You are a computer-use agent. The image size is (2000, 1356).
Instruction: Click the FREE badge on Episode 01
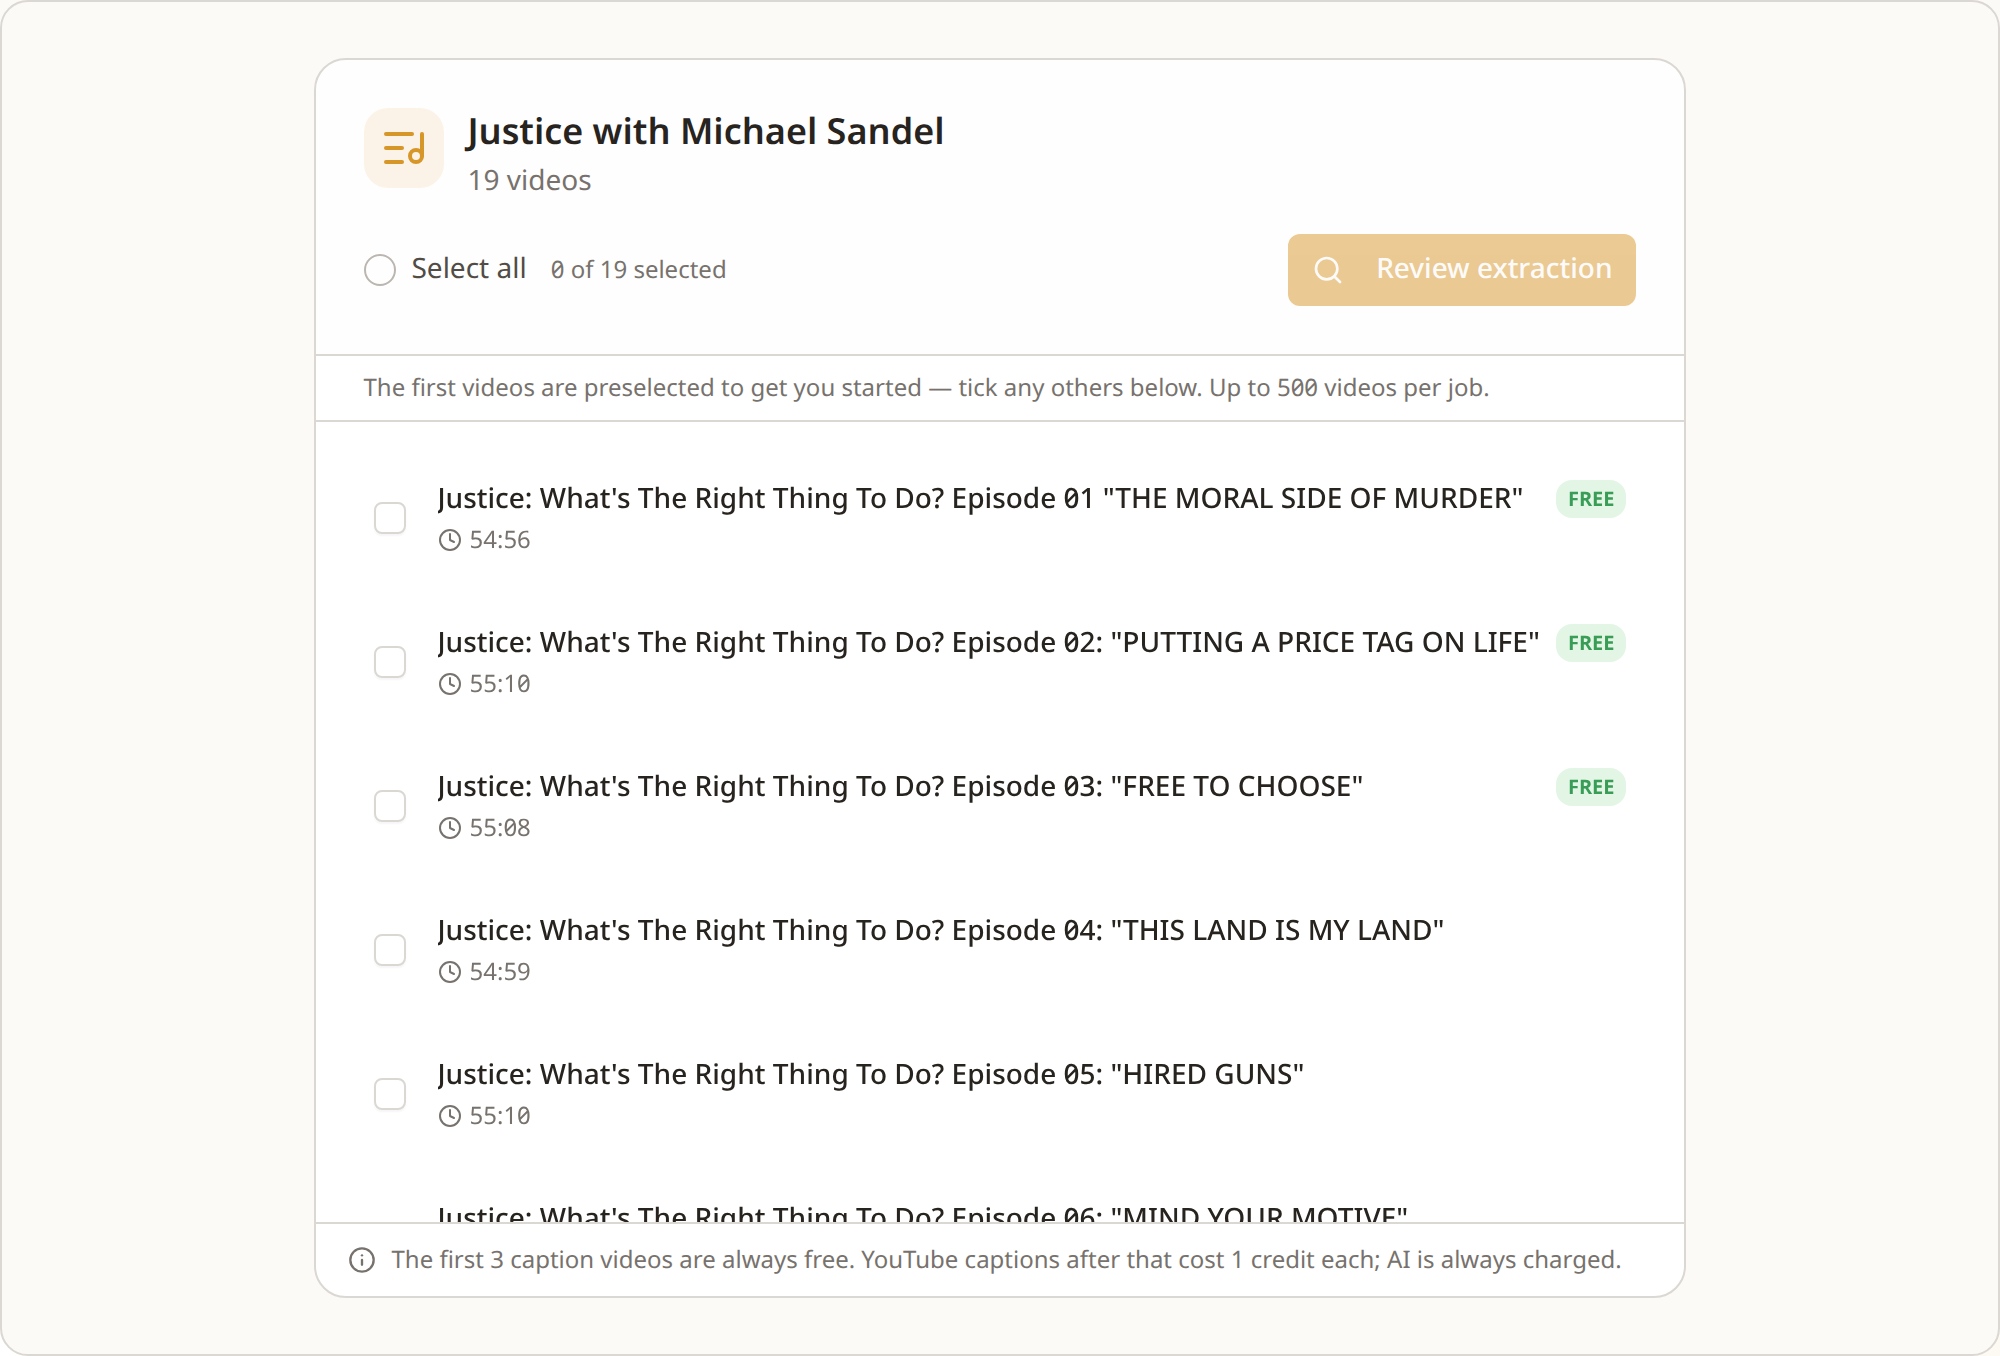tap(1591, 499)
